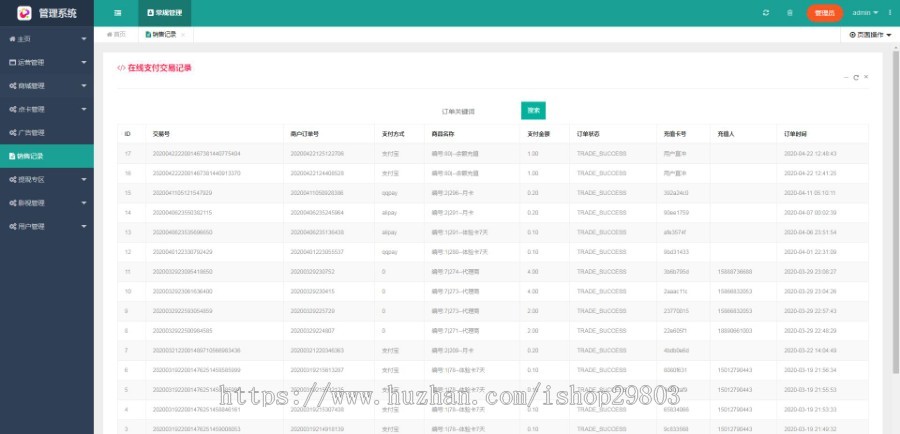Select the 常规管理 top menu item
This screenshot has height=434, width=900.
(x=164, y=13)
